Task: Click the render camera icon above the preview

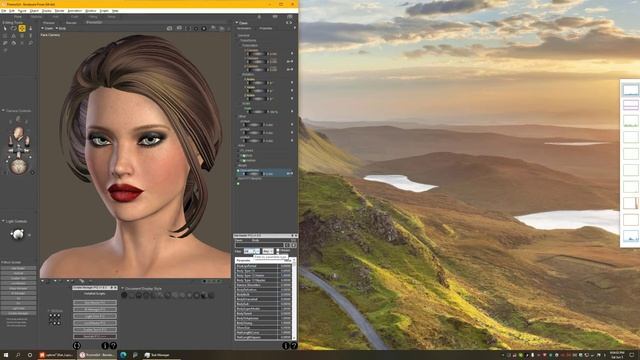Action: coord(169,28)
